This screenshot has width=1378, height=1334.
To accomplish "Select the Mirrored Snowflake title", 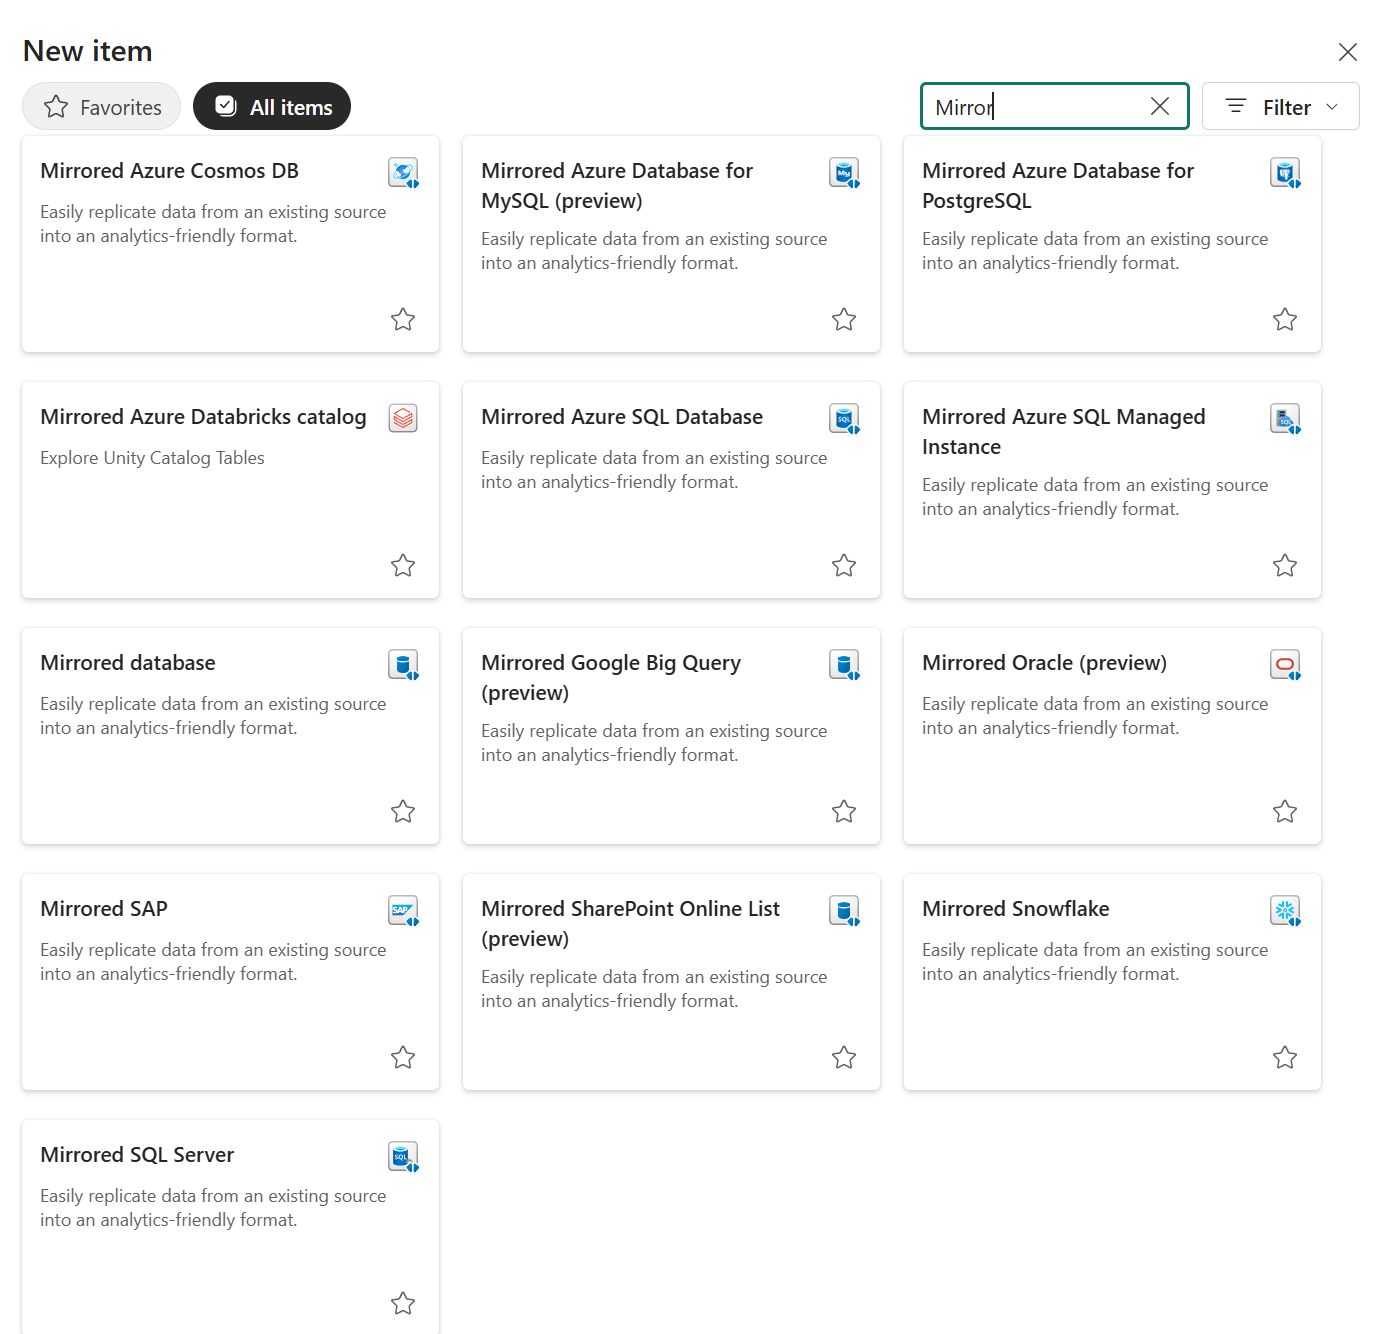I will point(1016,909).
